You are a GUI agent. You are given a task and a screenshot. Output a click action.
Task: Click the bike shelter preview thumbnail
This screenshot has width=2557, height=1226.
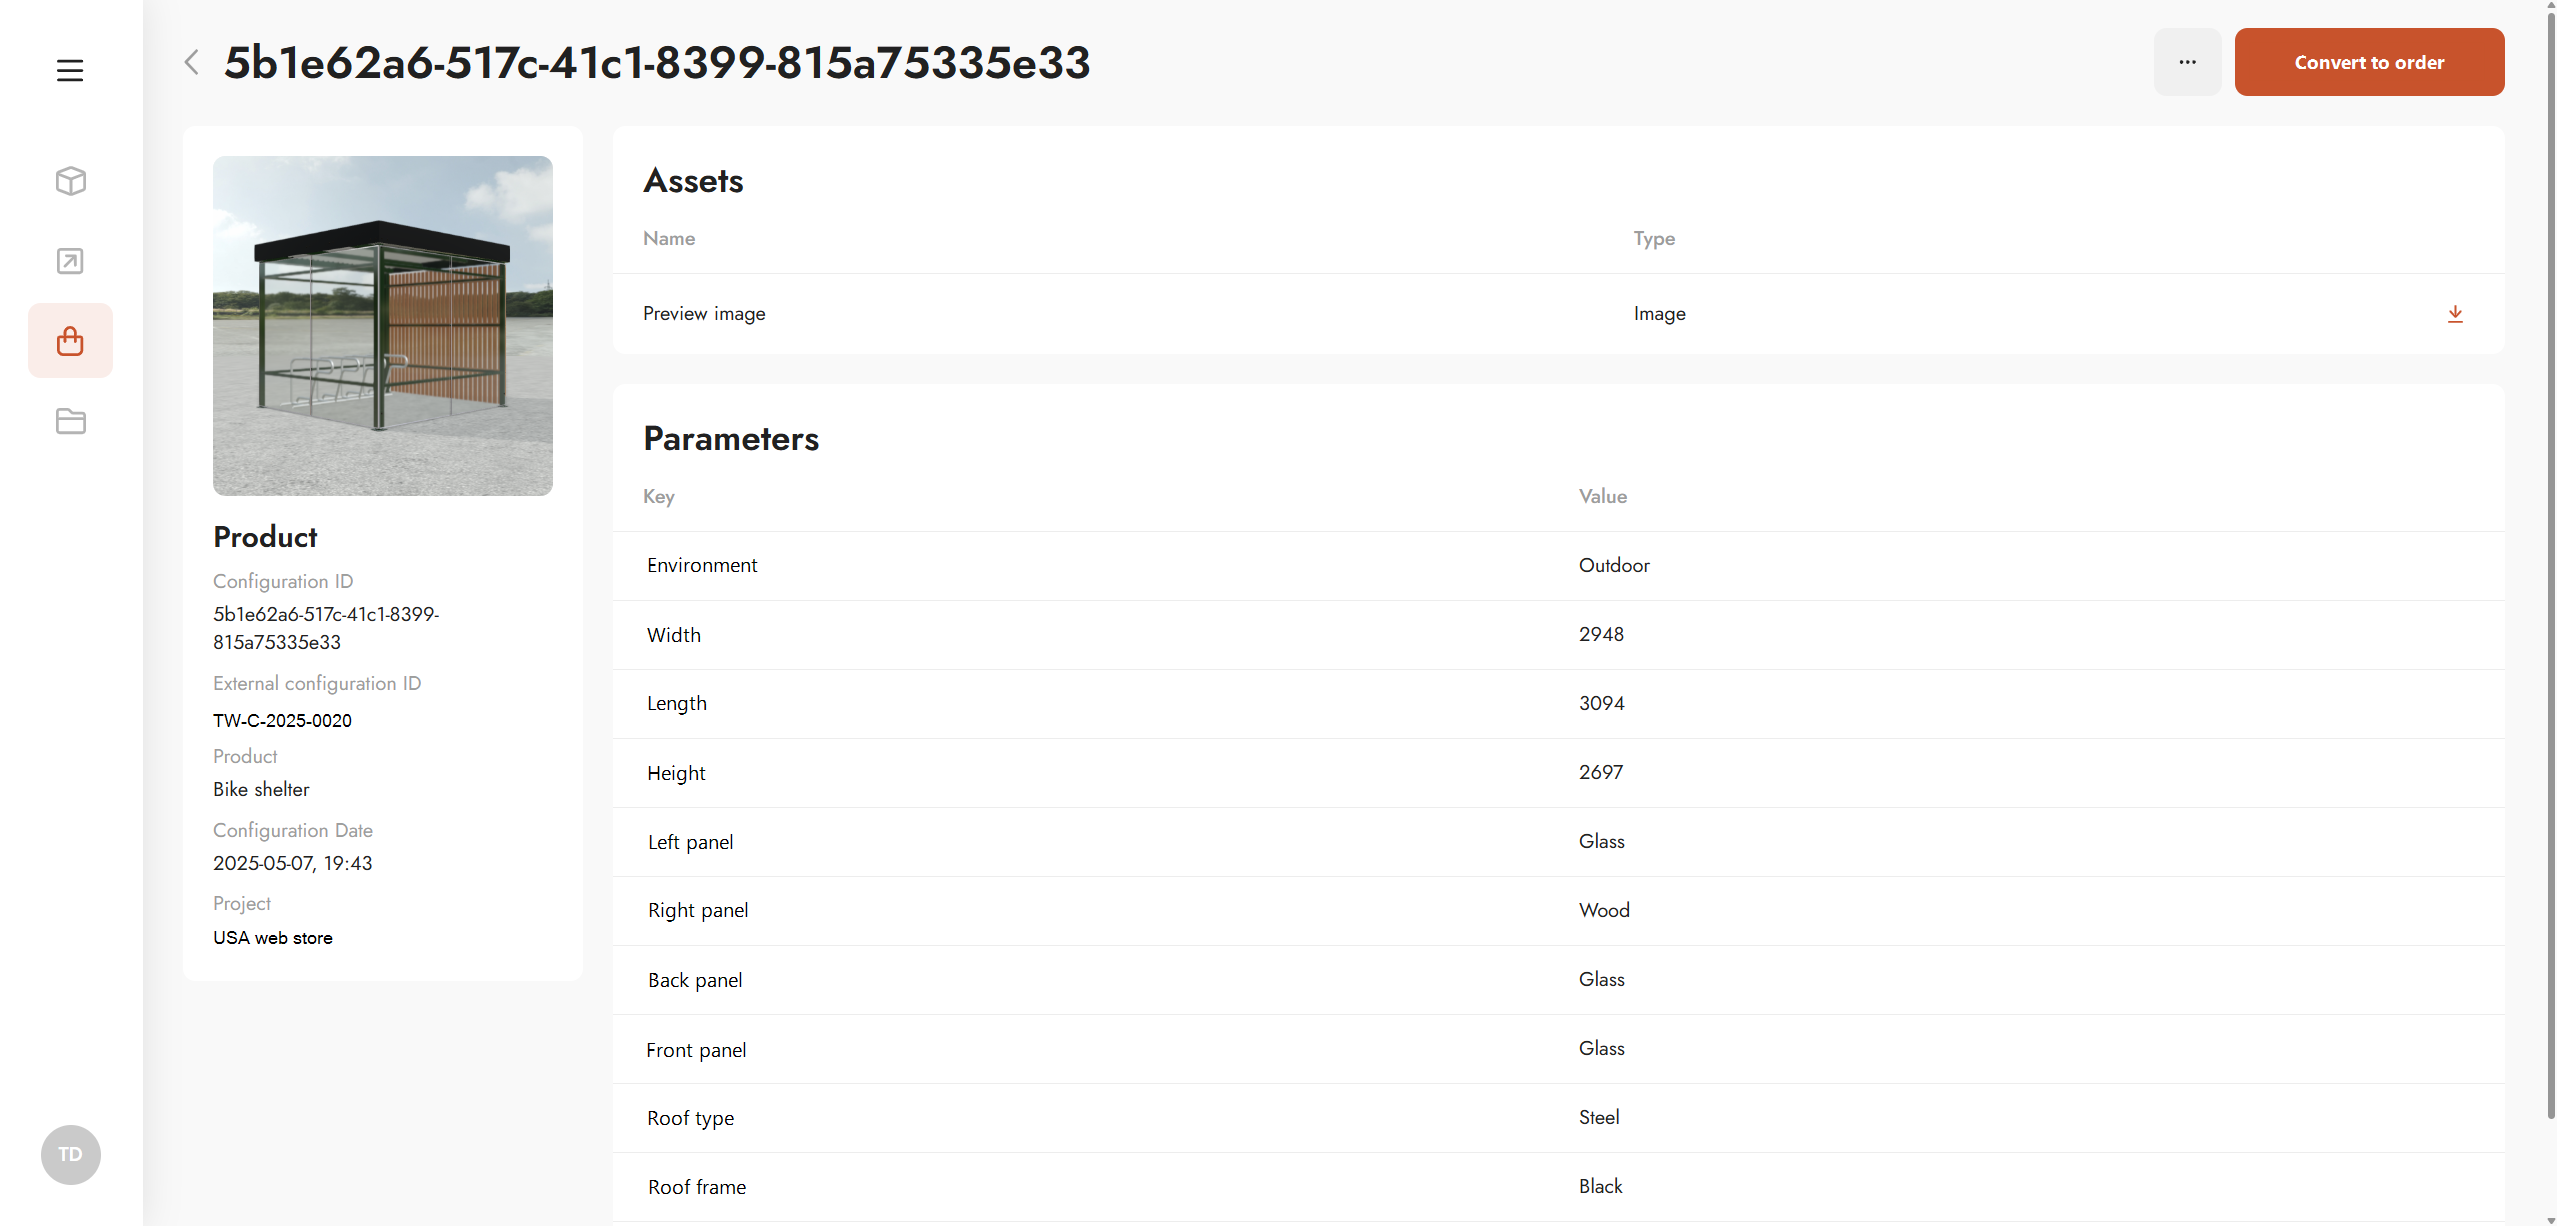[382, 326]
